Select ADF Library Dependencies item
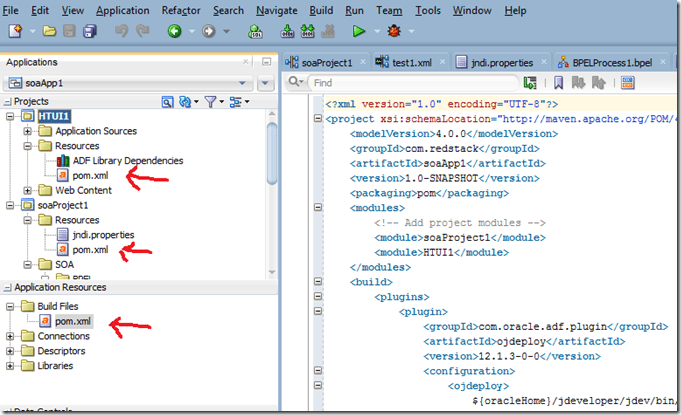The height and width of the screenshot is (415, 681). click(127, 161)
